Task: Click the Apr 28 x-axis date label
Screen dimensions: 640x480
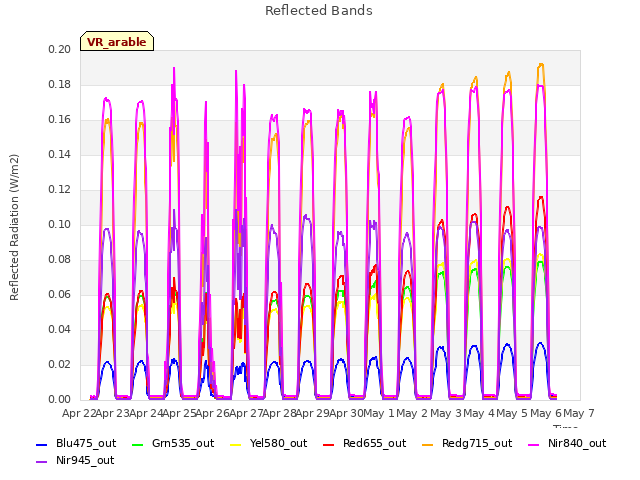Action: (x=278, y=413)
